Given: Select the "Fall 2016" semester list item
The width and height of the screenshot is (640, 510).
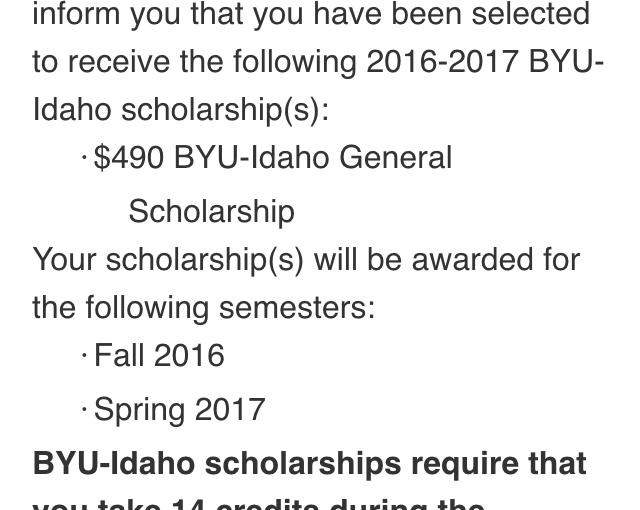Looking at the screenshot, I should coord(159,355).
